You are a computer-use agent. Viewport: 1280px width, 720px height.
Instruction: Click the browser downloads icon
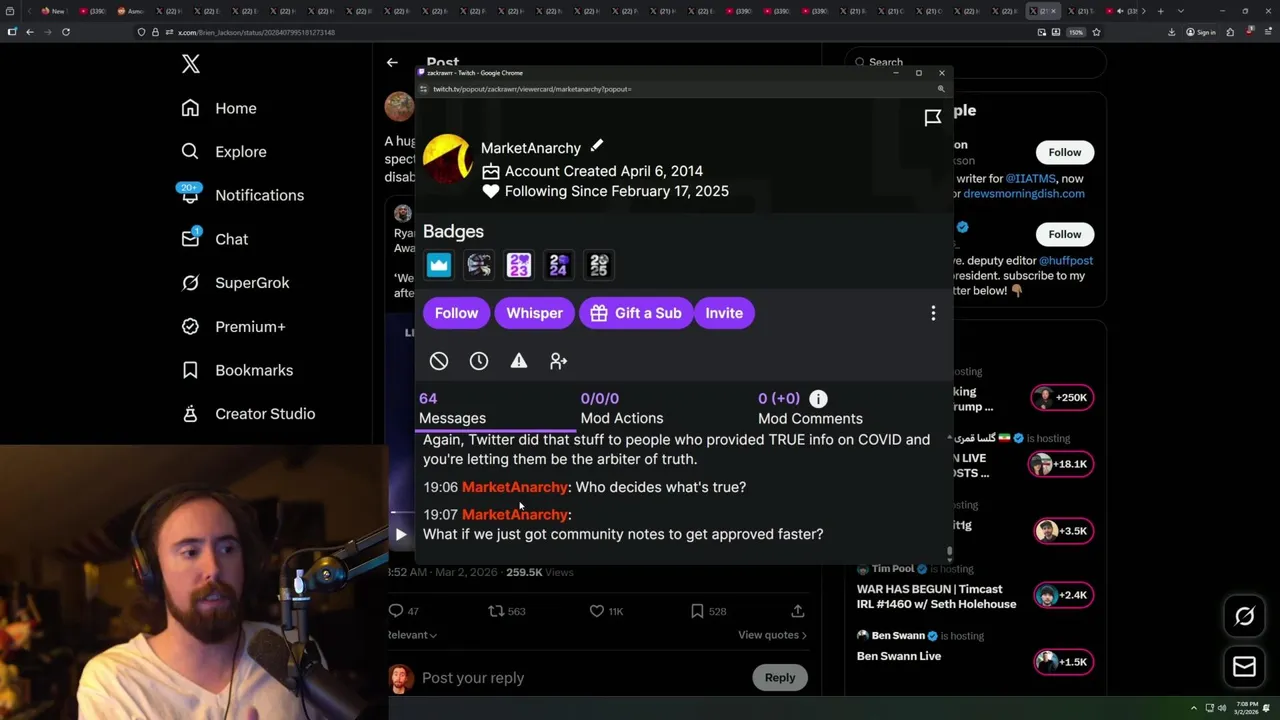(1171, 32)
